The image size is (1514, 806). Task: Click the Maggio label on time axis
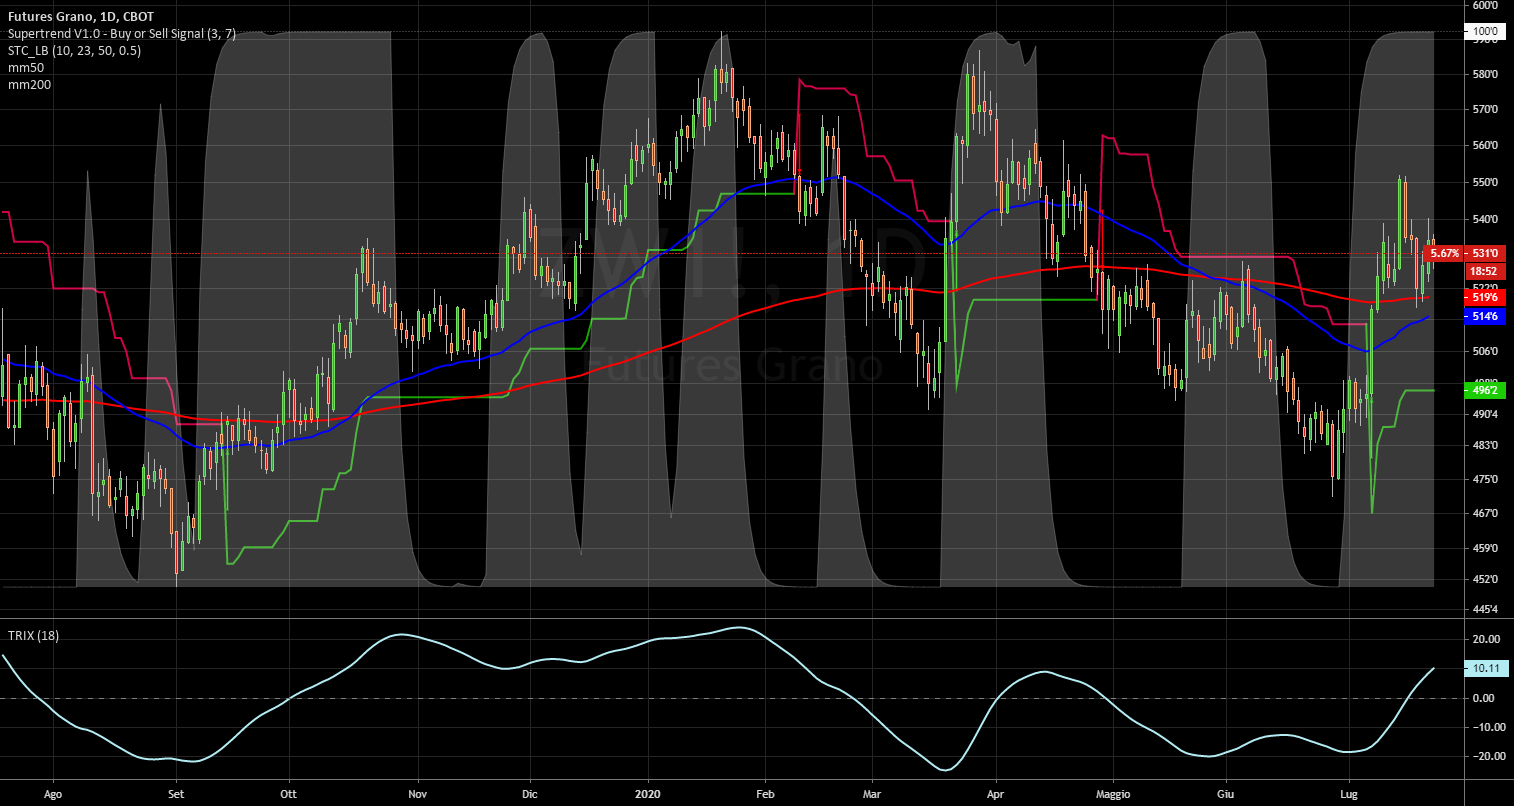[x=1112, y=795]
